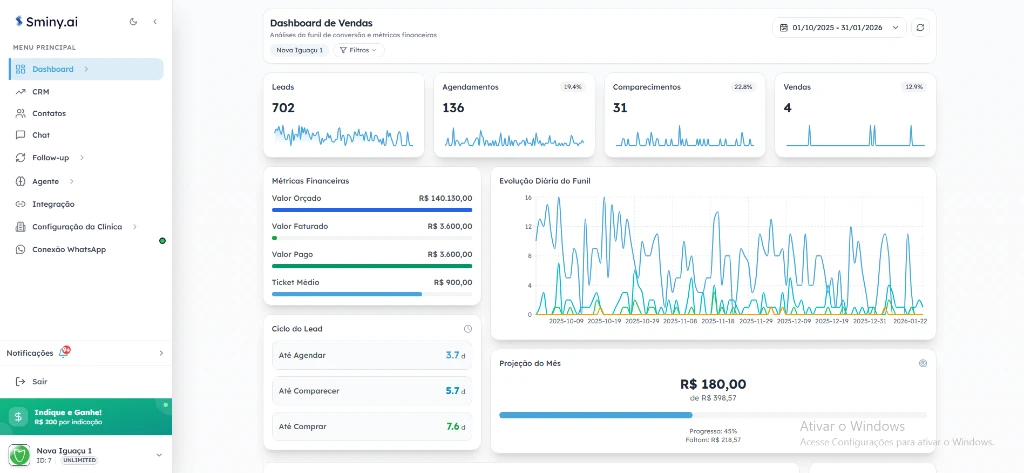1024x473 pixels.
Task: Click the Nova Iguaçu 1 clinic logo
Action: 19,455
